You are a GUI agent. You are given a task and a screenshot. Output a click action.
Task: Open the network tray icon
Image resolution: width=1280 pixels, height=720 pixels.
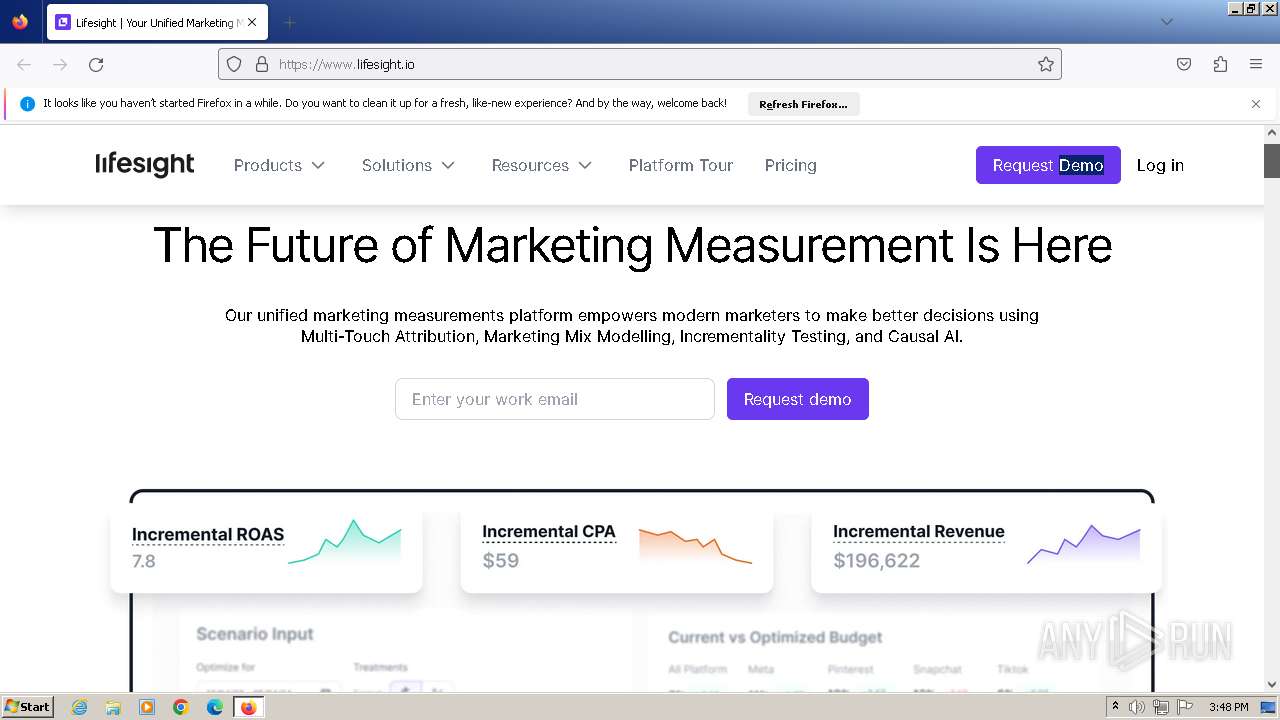1160,707
